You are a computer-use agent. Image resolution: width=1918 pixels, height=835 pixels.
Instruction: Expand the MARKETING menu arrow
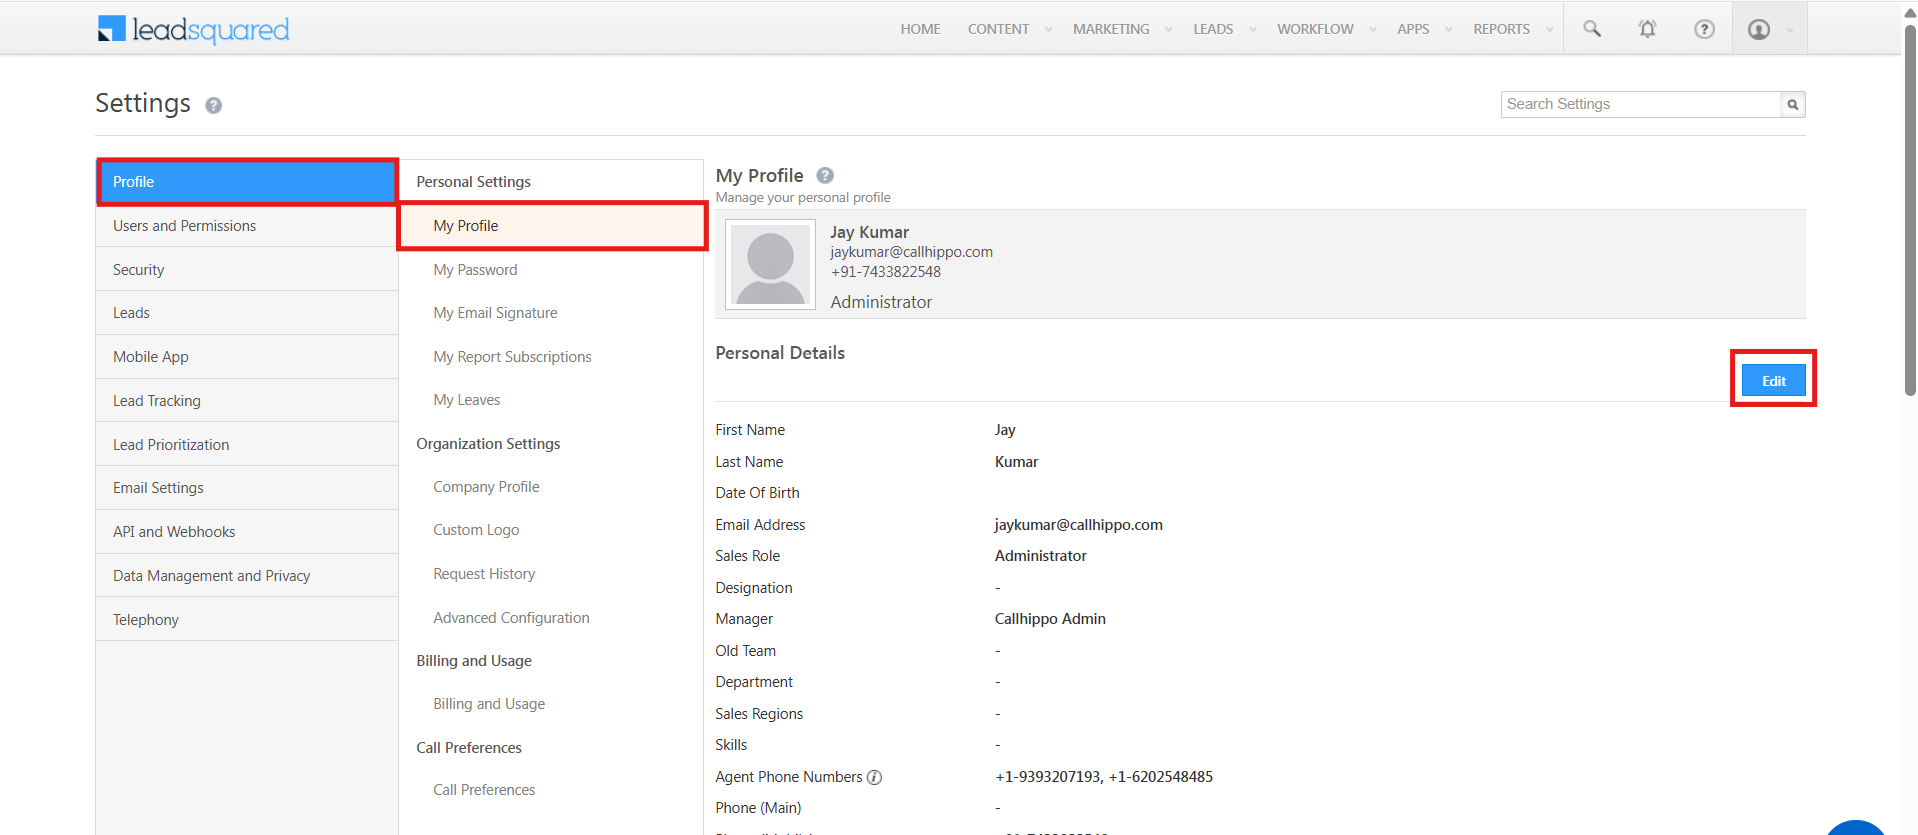click(x=1168, y=30)
